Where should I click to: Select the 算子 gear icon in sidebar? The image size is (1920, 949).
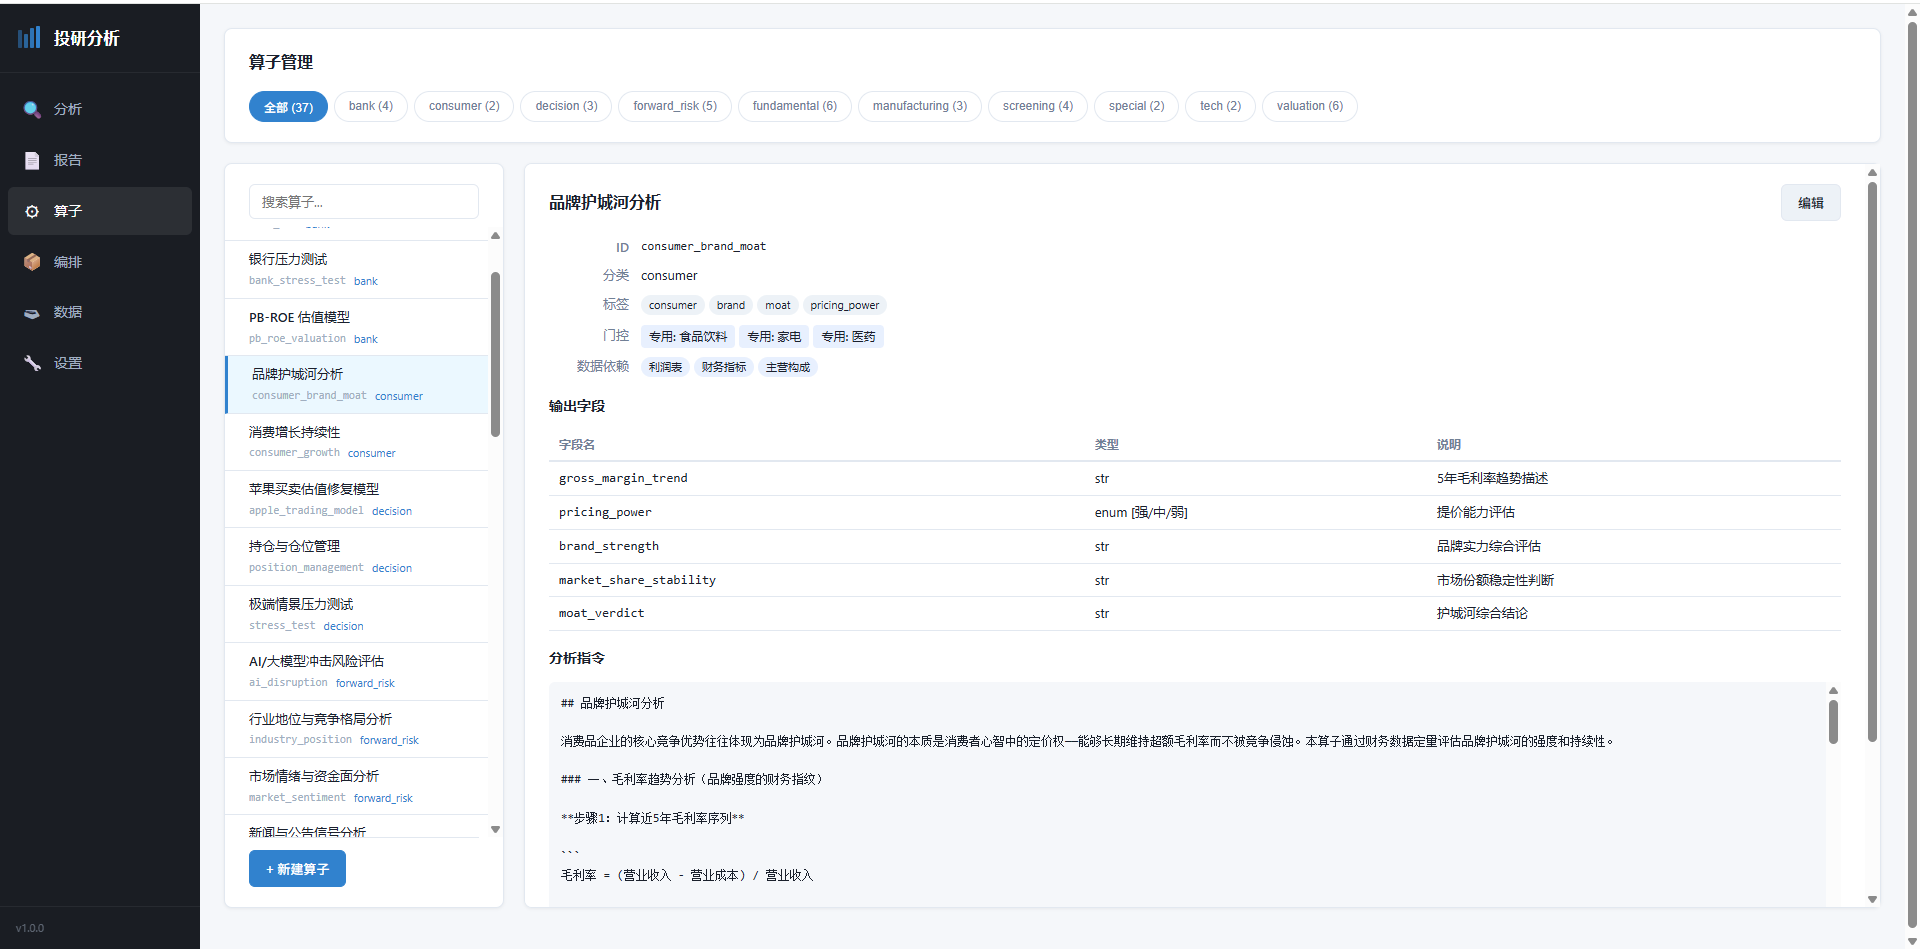(x=32, y=211)
